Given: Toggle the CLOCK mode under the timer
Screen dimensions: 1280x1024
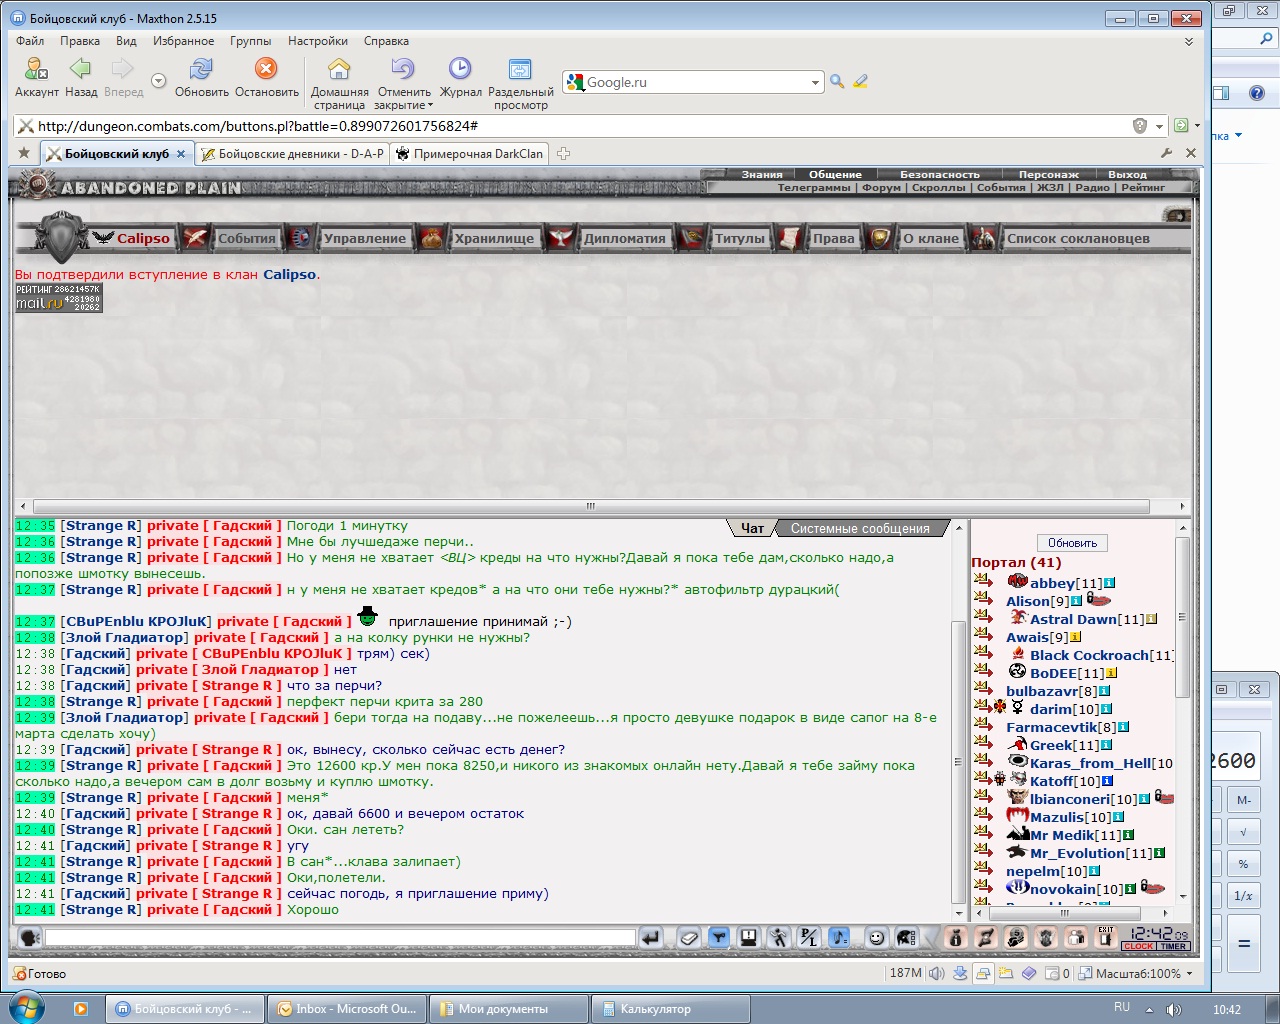Looking at the screenshot, I should [x=1138, y=946].
